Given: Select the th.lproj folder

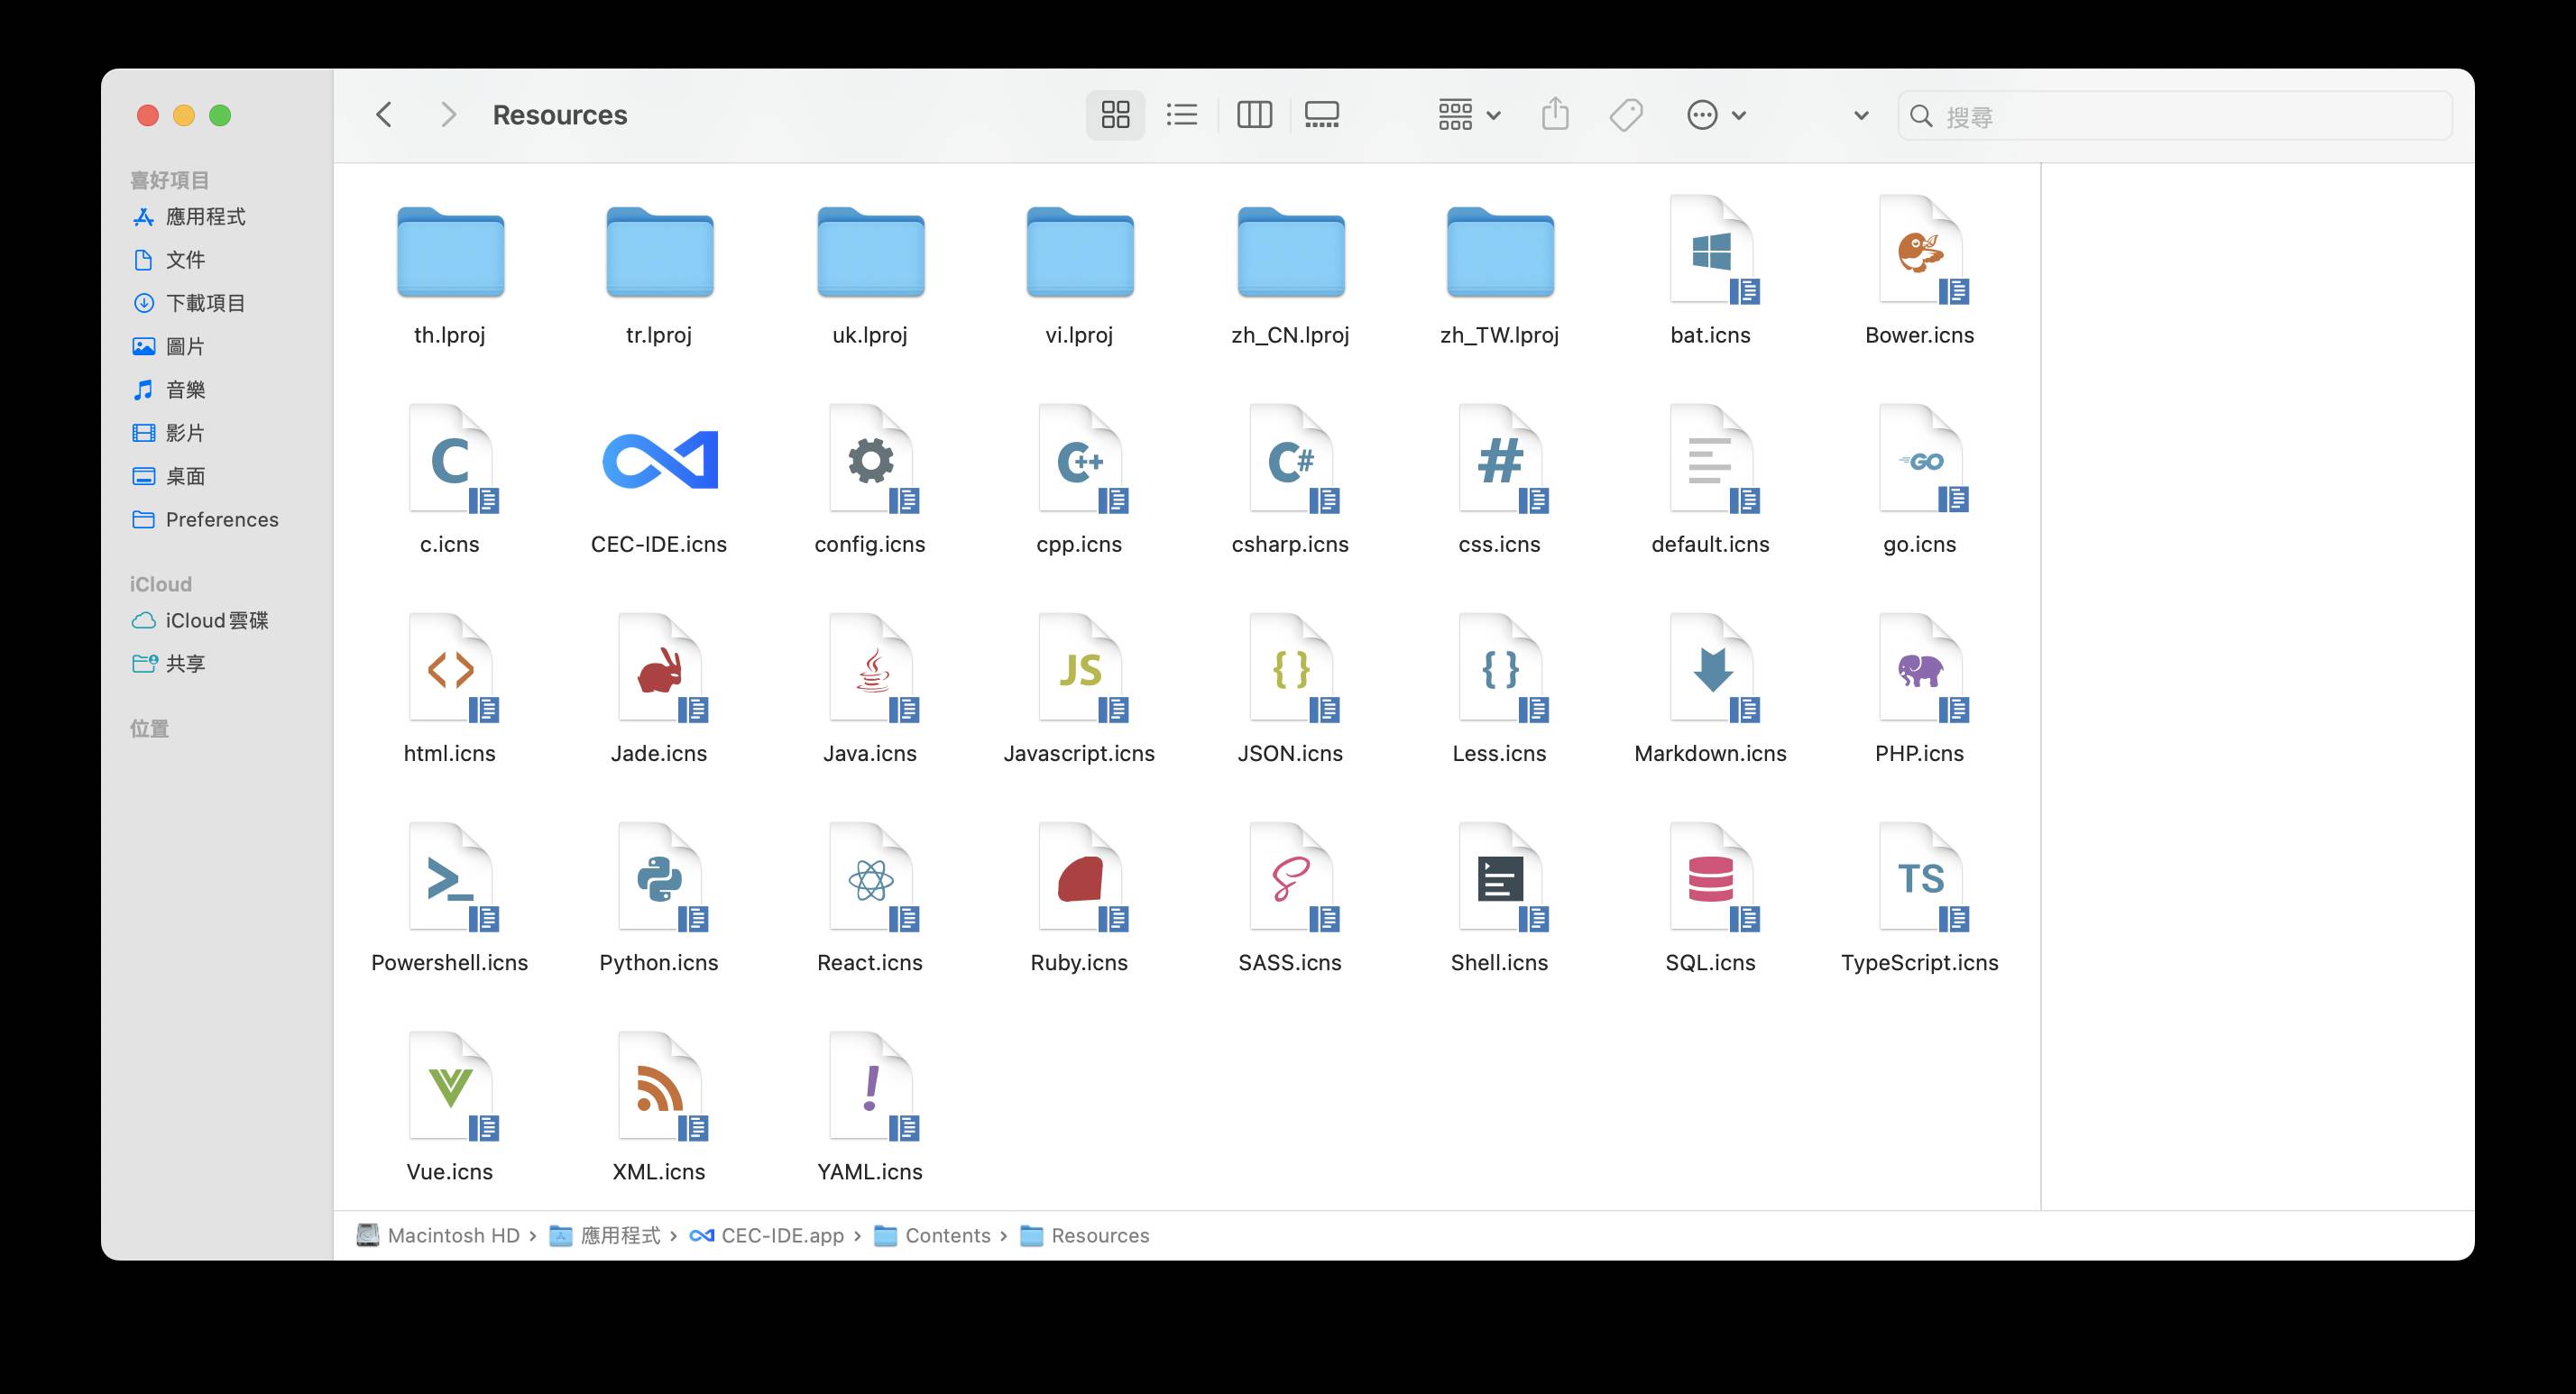Looking at the screenshot, I should point(450,252).
